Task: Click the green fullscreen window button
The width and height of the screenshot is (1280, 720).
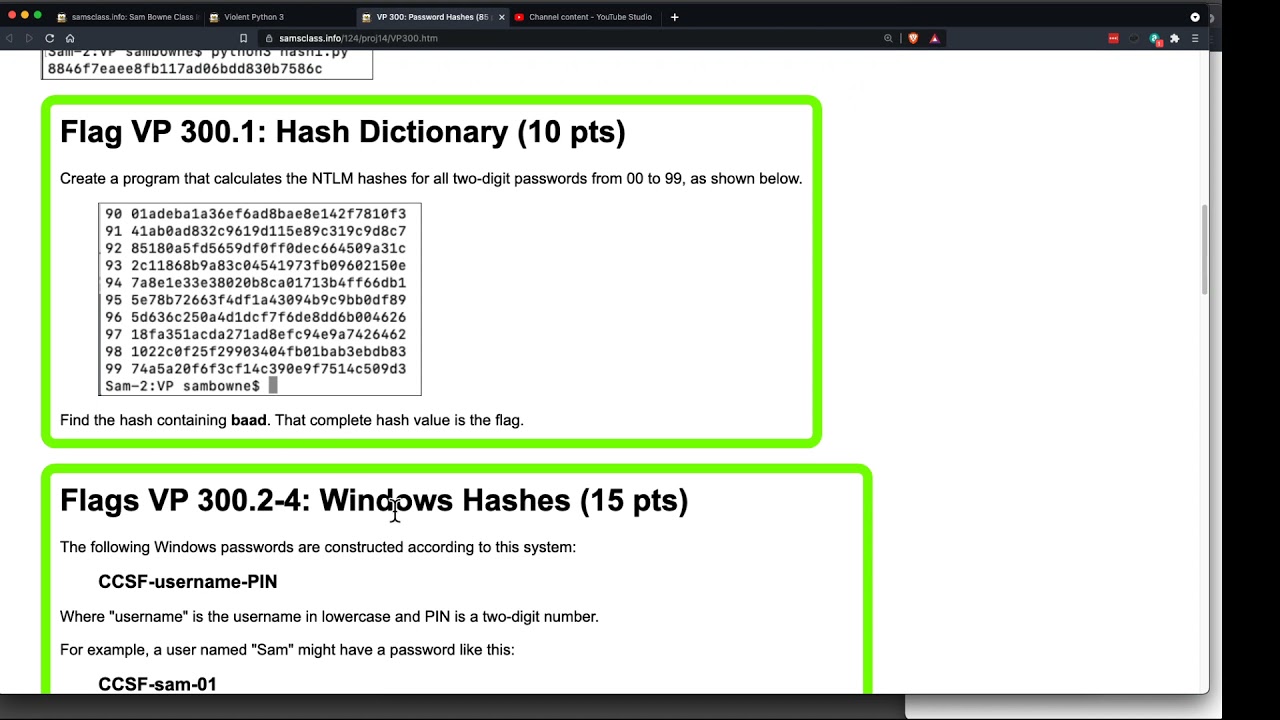Action: 38,16
